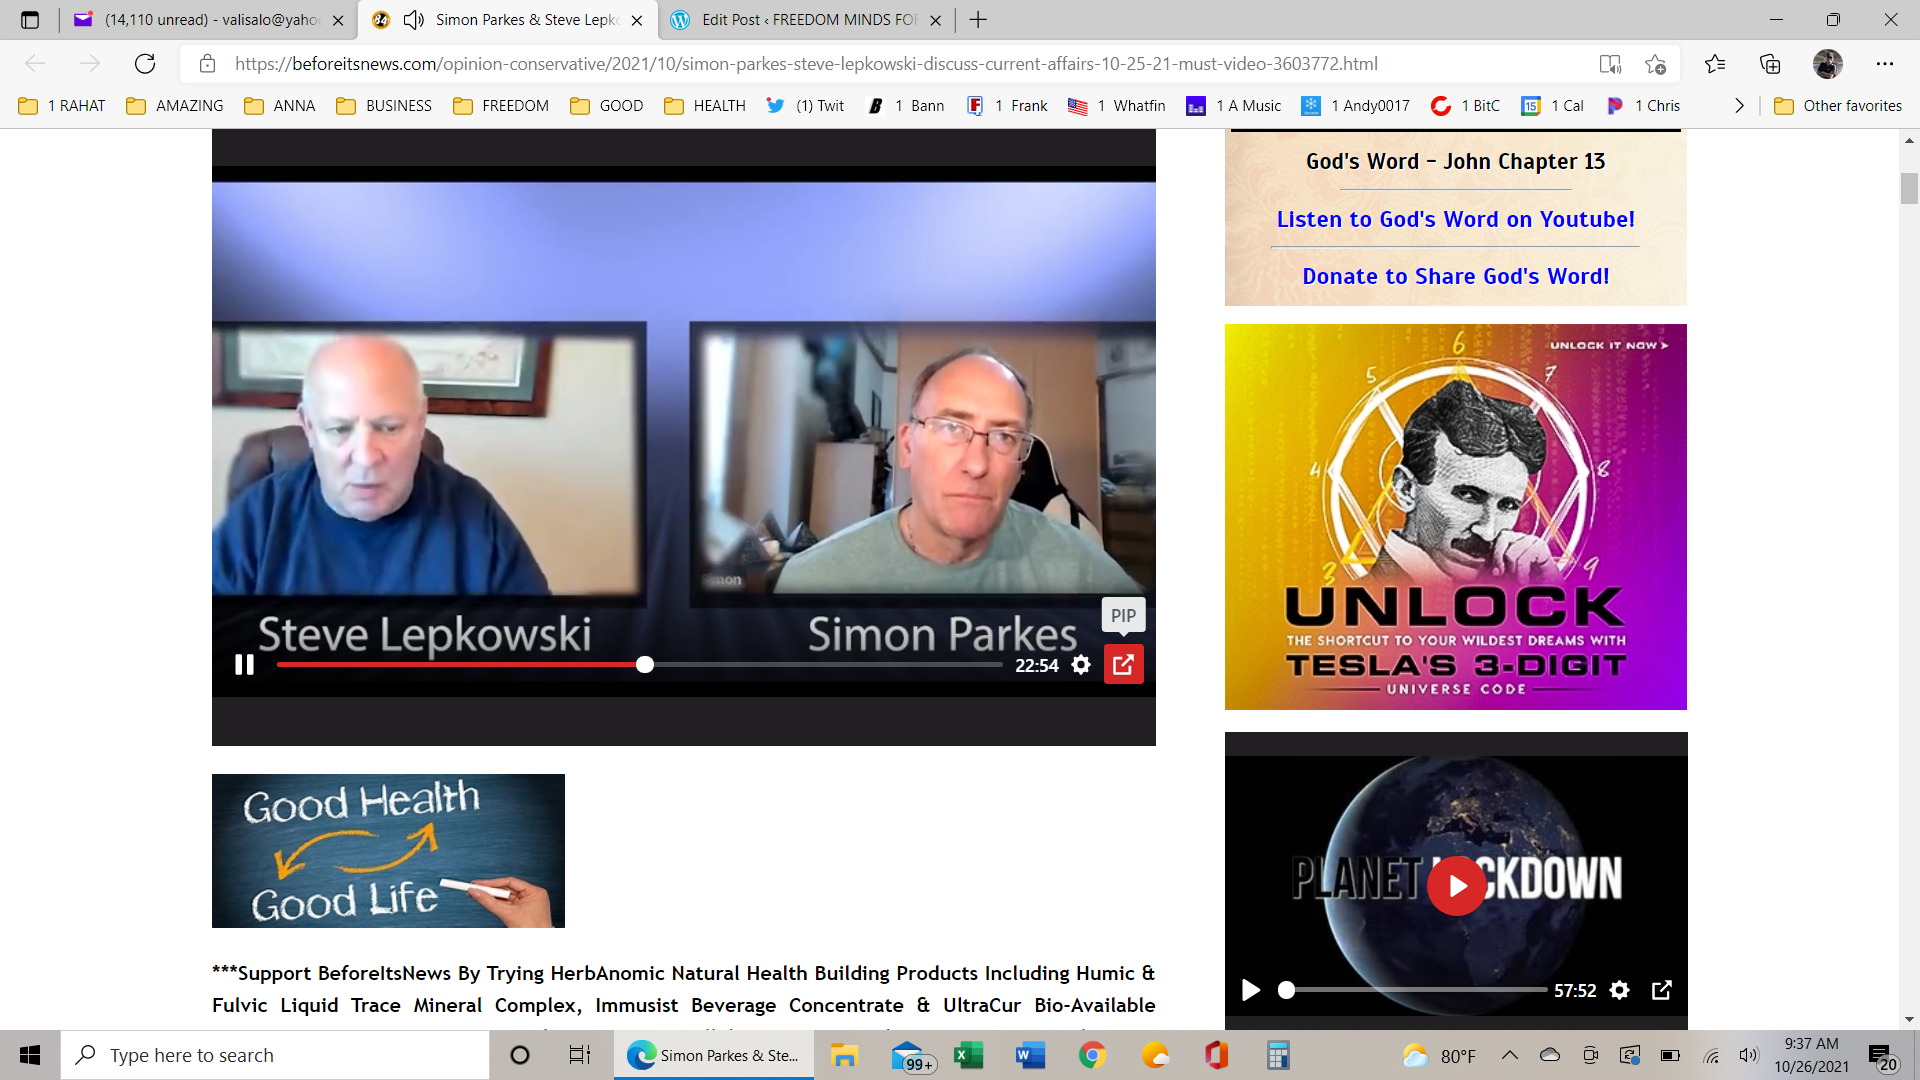Click the browser refresh icon
1920x1080 pixels.
click(145, 63)
